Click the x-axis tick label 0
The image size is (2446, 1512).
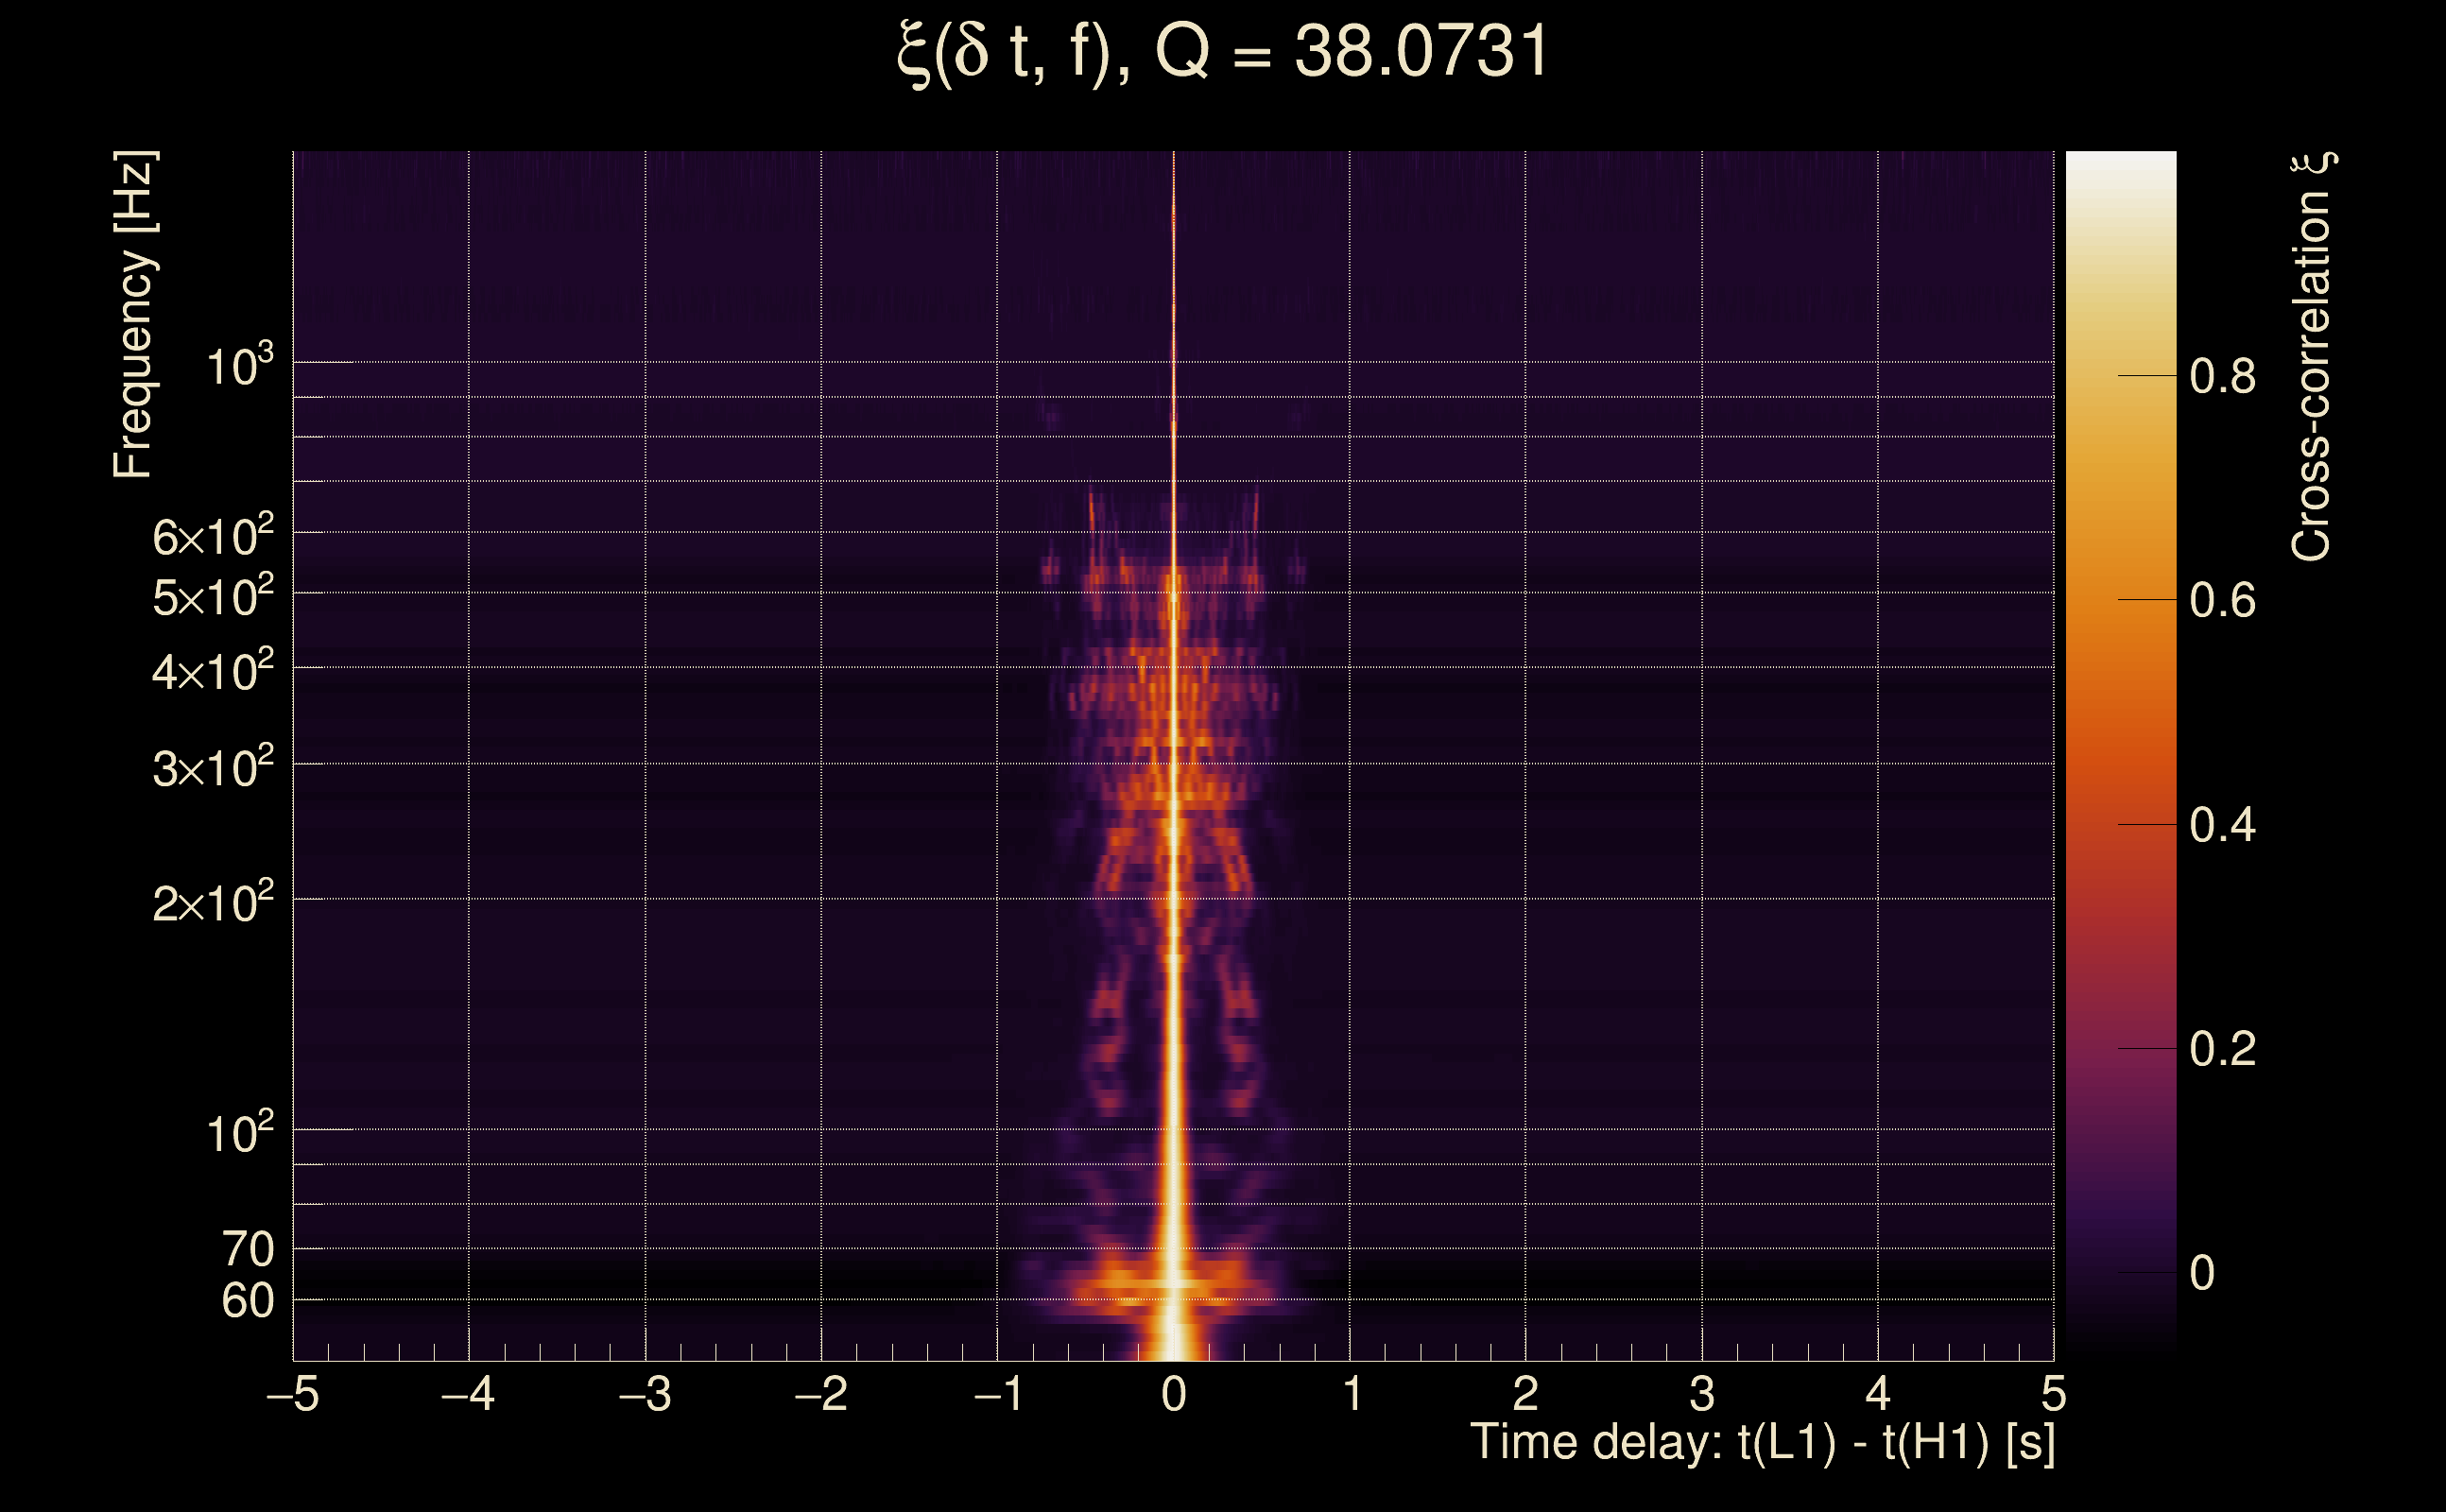coord(1174,1394)
